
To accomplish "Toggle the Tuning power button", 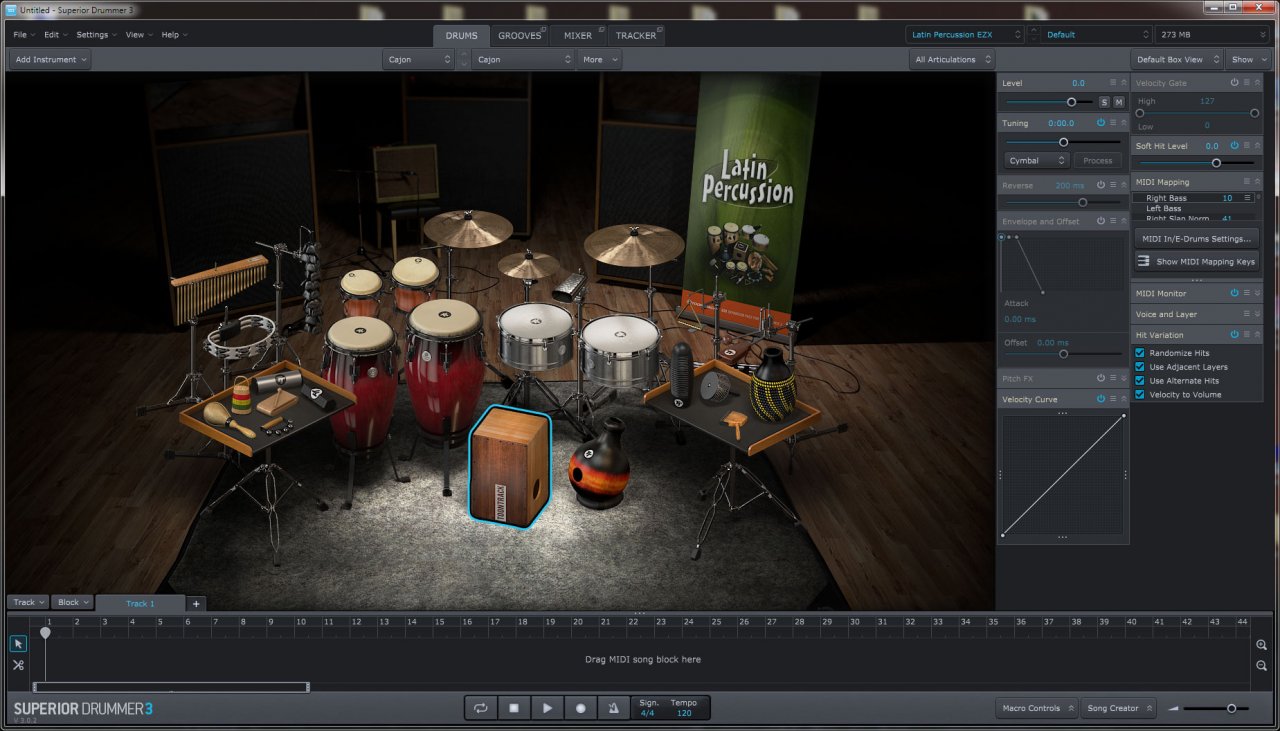I will tap(1100, 123).
